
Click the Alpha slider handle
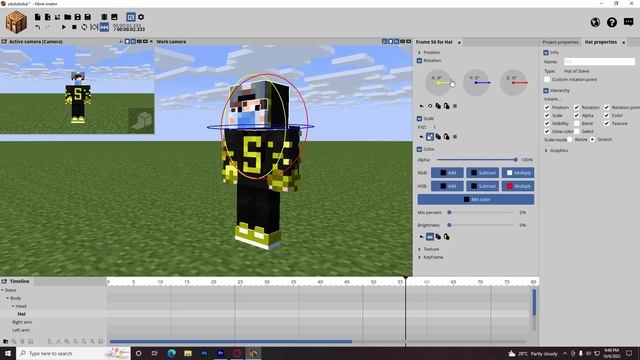(516, 160)
